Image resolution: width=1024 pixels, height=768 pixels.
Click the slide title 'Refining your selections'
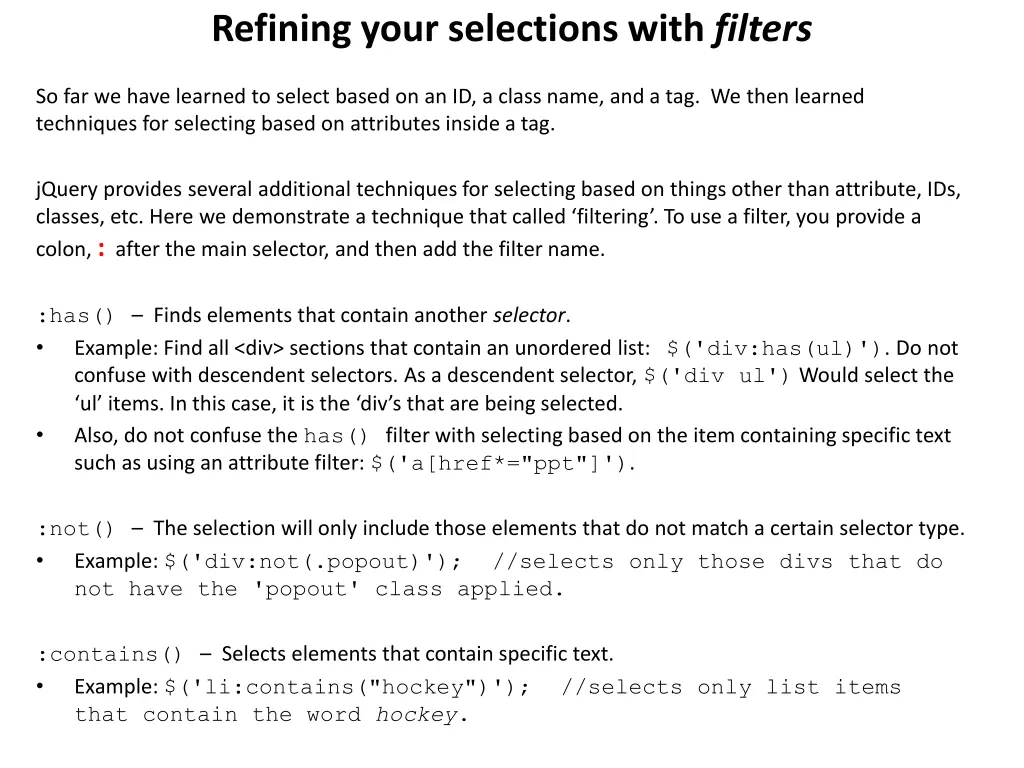(x=457, y=29)
